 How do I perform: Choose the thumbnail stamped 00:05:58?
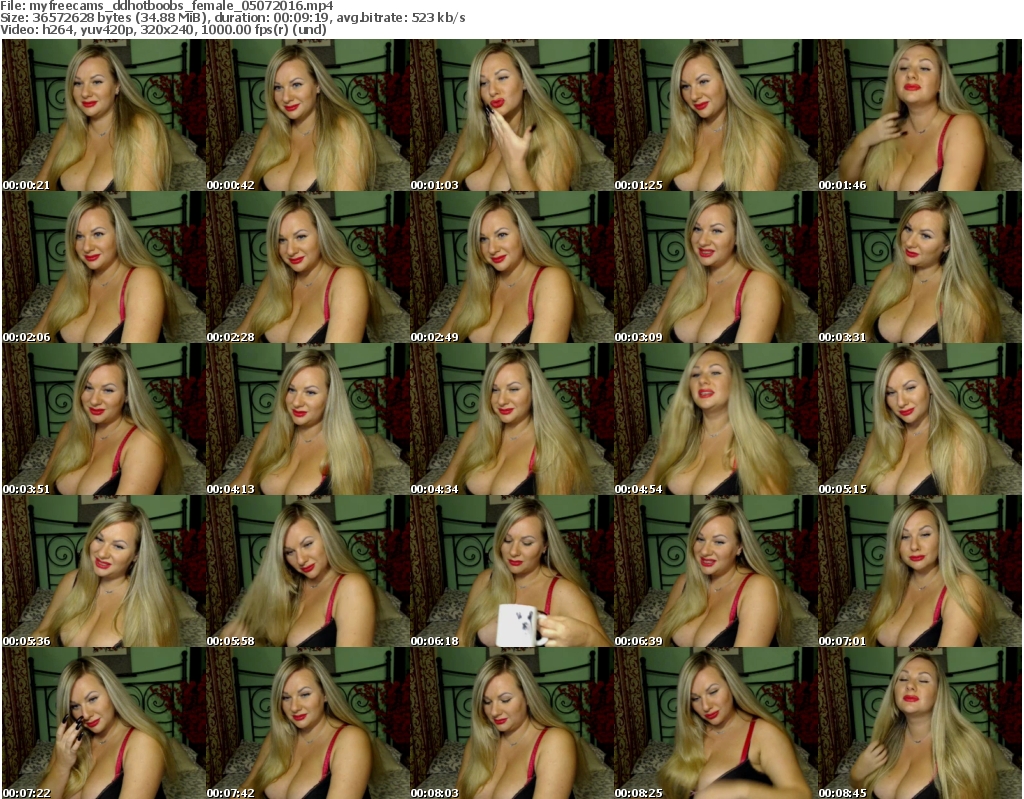coord(308,571)
